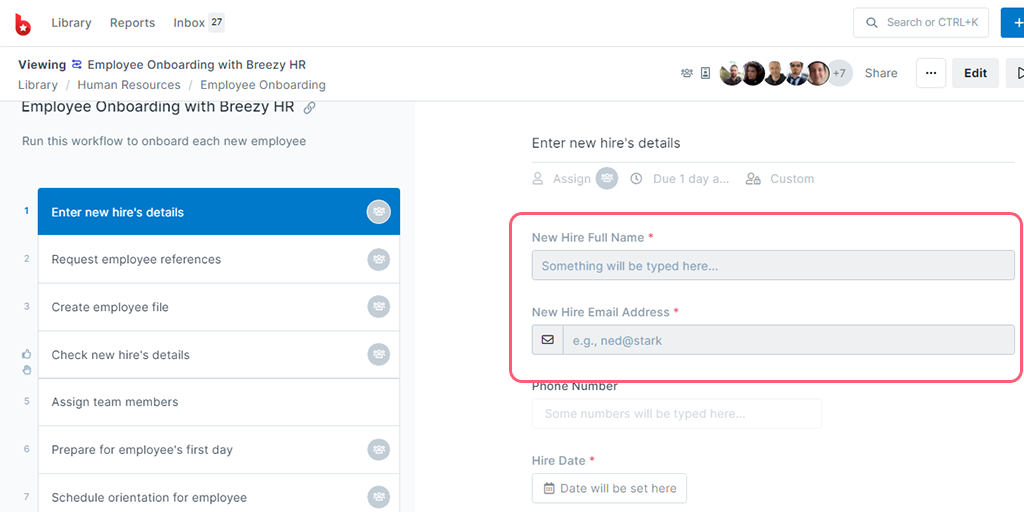
Task: Click assignee icon on Schedule orientation for employee
Action: tap(379, 497)
